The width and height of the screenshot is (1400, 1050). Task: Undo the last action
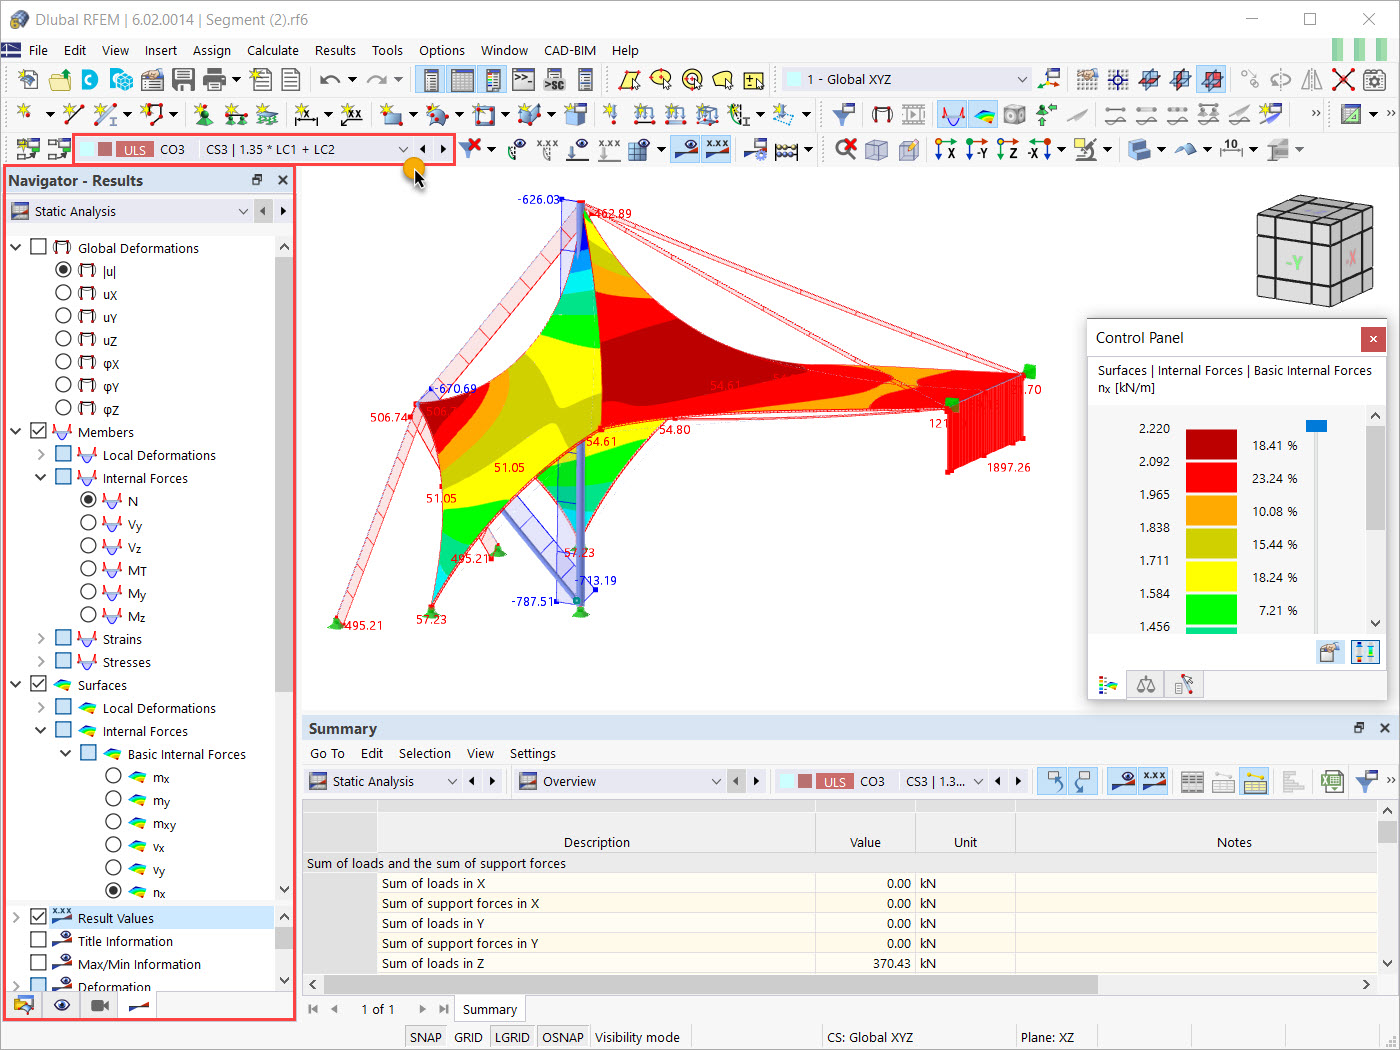coord(330,79)
